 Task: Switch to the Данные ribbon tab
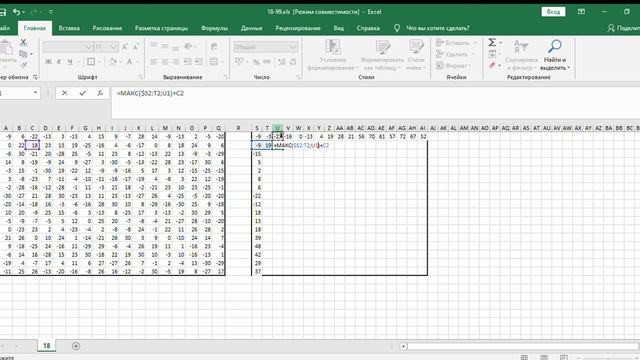point(251,28)
